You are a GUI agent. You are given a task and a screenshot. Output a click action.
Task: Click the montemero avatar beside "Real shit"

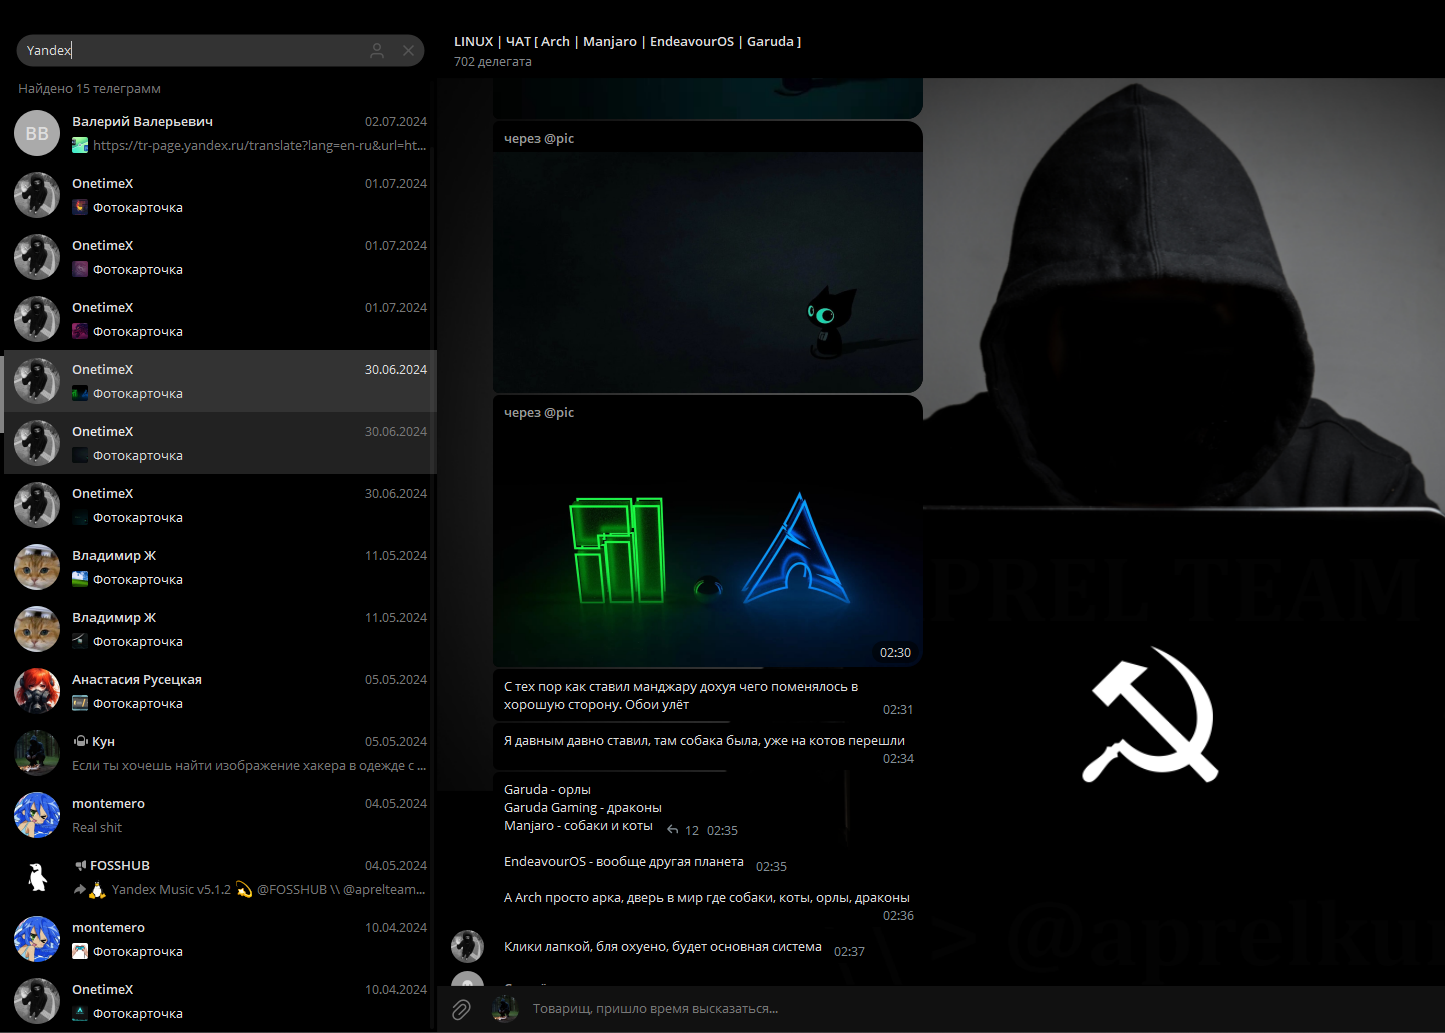tap(37, 815)
